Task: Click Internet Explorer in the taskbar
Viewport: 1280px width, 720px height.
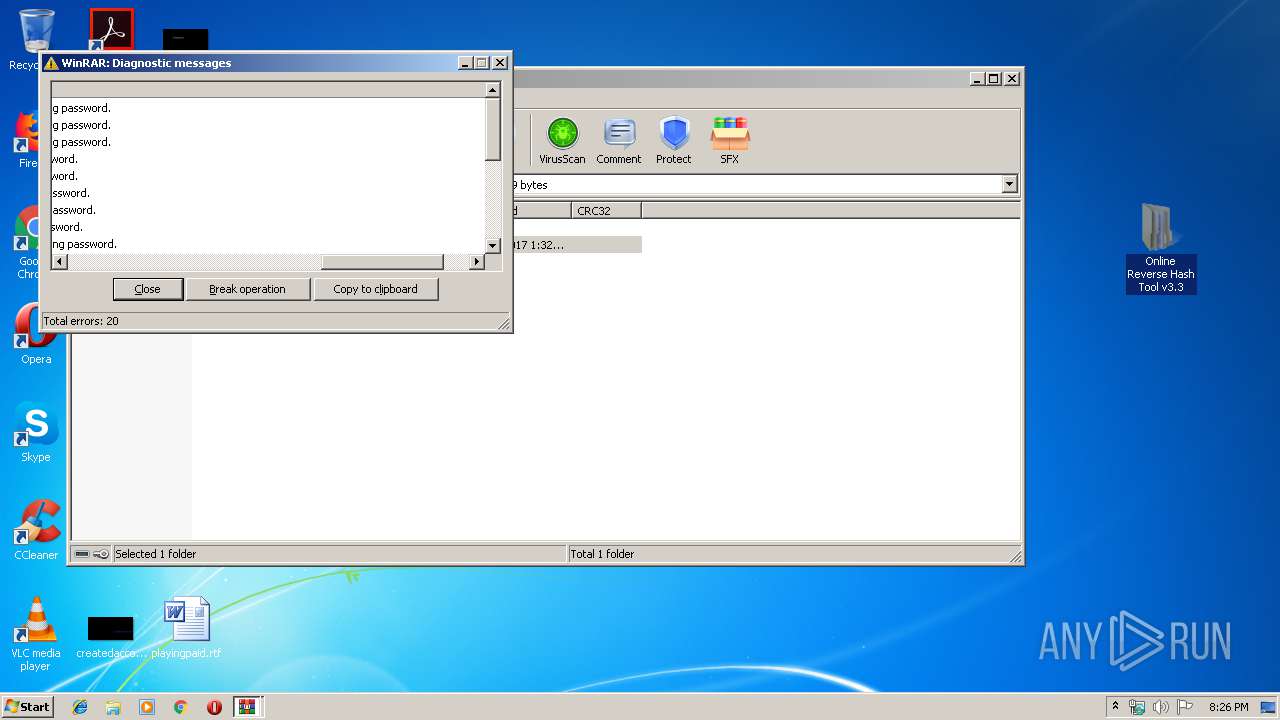Action: 80,707
